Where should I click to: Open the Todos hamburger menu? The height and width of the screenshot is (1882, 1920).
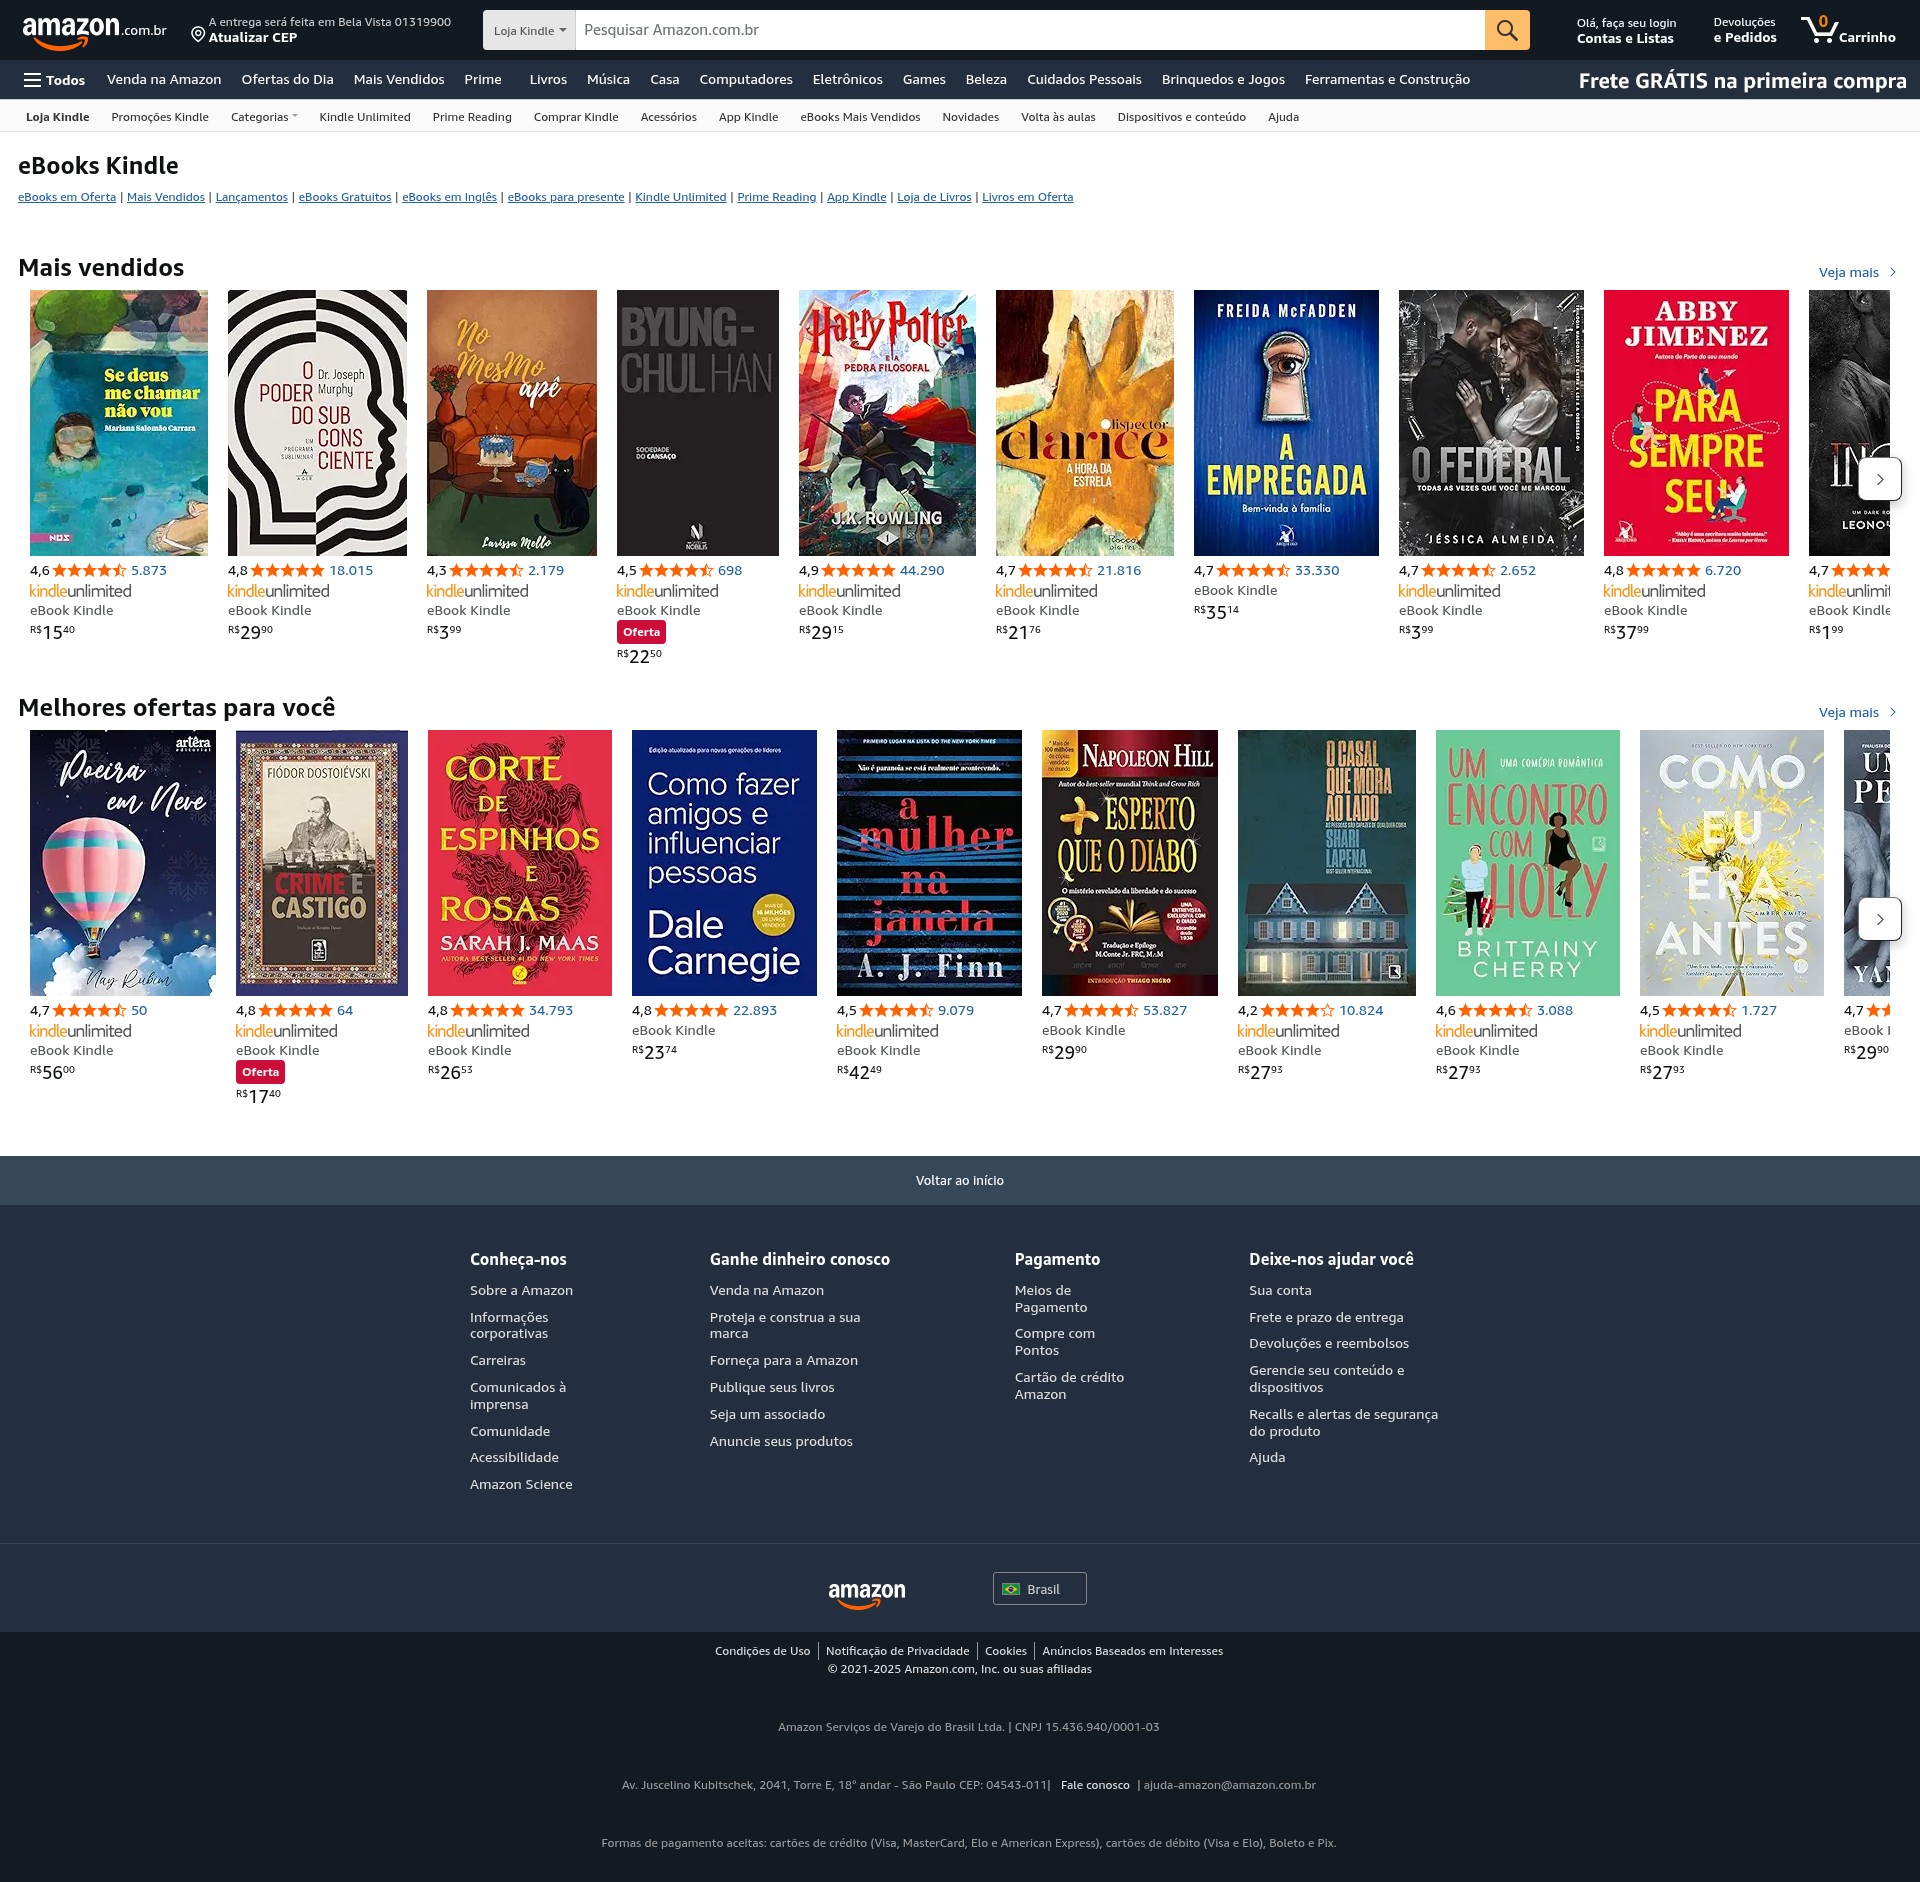(x=54, y=80)
